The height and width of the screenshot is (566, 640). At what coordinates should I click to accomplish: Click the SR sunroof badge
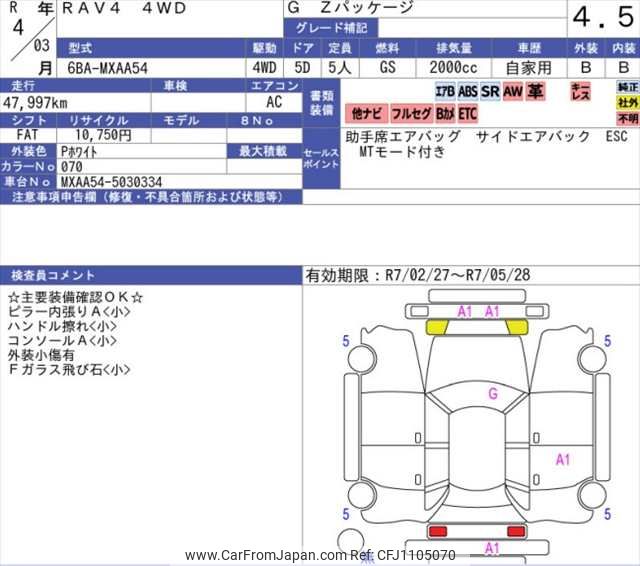pyautogui.click(x=490, y=91)
